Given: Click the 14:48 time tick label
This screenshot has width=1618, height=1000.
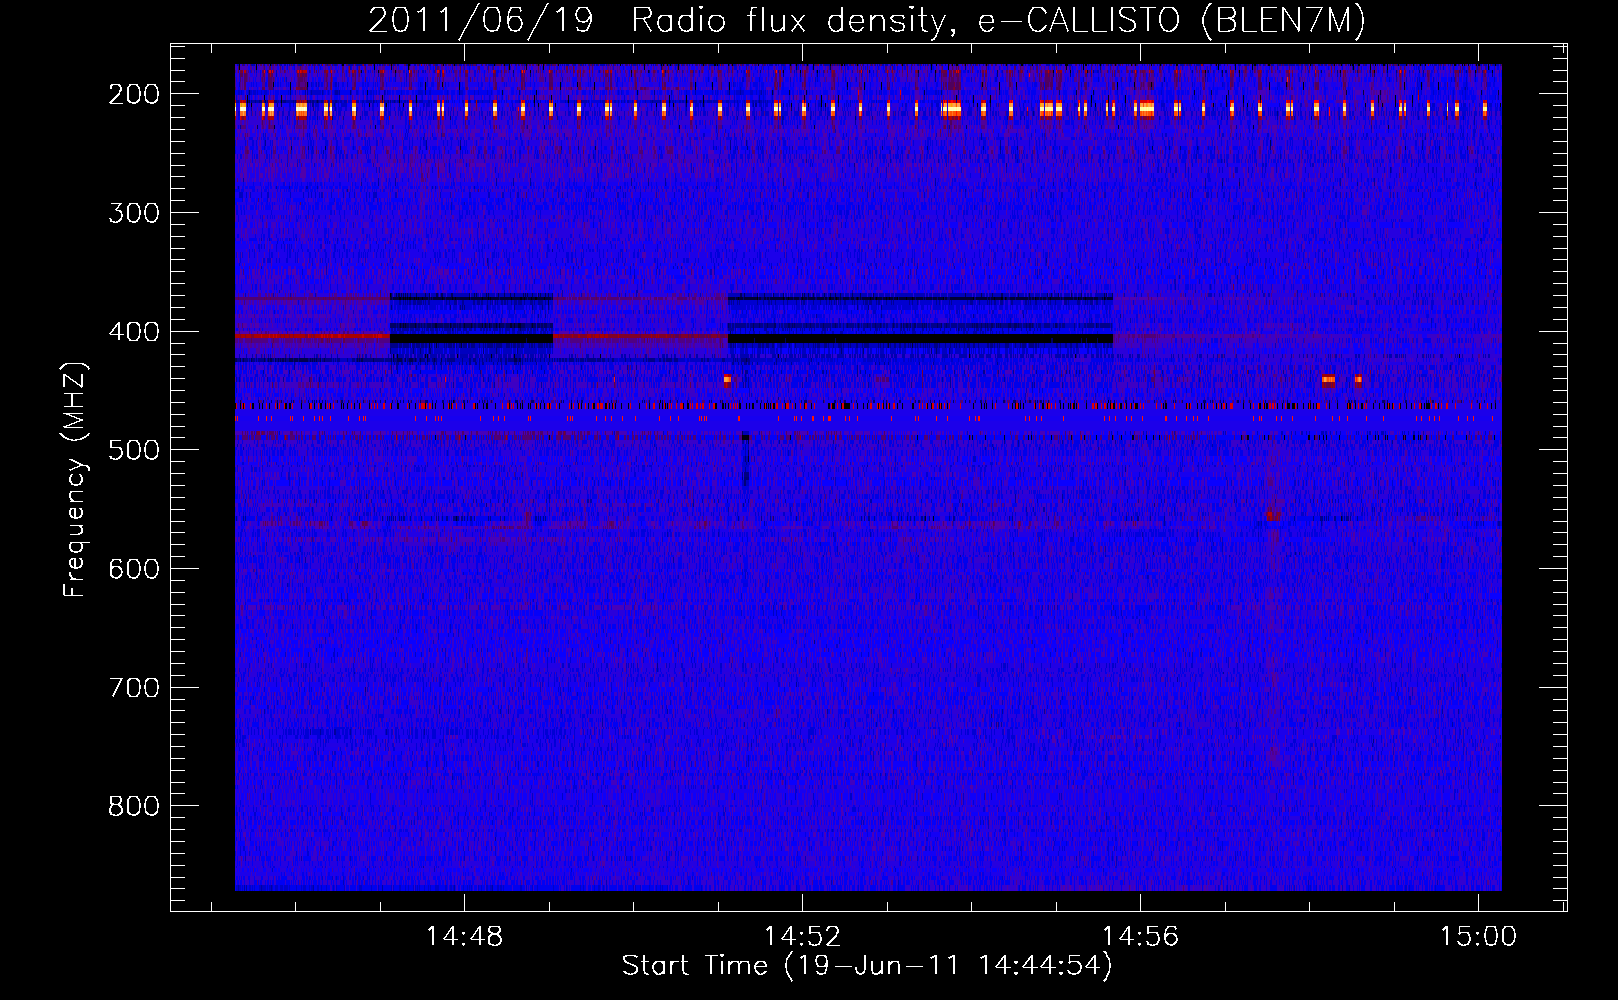Looking at the screenshot, I should coord(465,937).
